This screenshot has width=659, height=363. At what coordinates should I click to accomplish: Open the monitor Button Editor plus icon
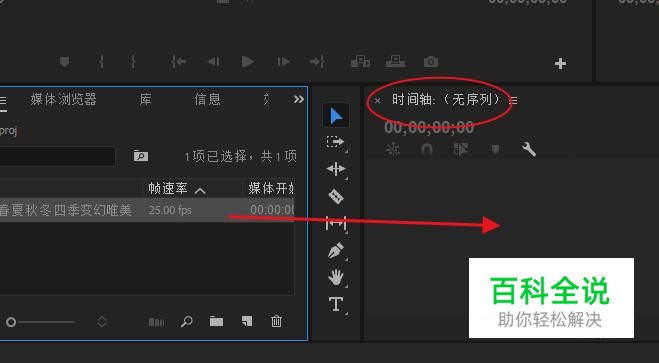coord(560,63)
